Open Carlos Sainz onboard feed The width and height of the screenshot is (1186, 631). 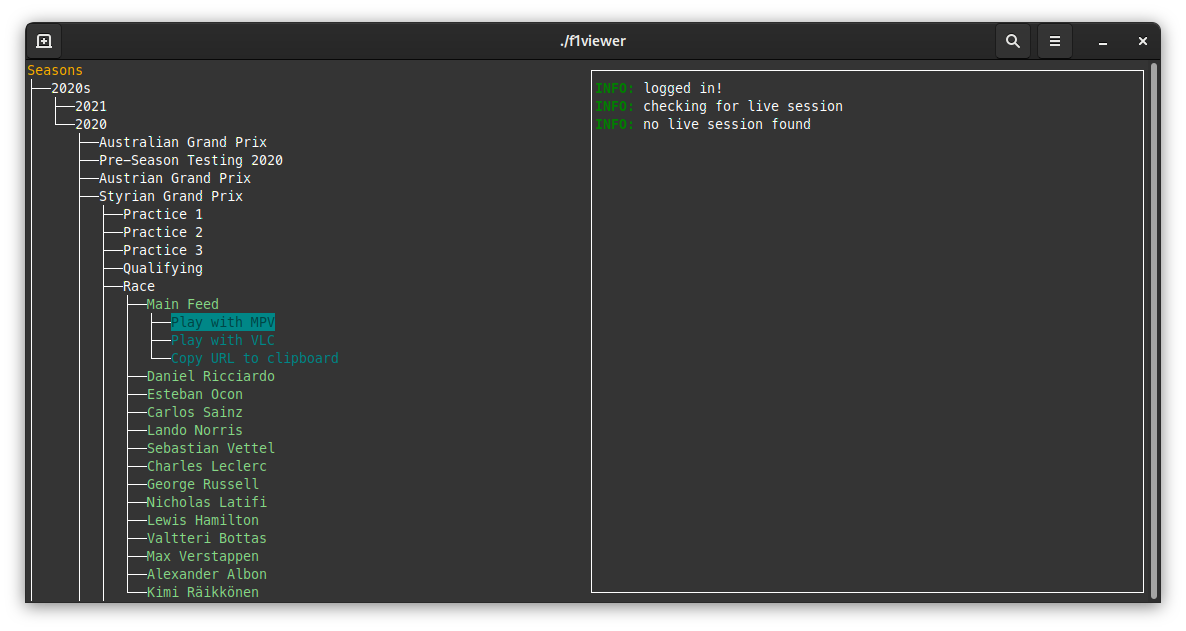click(195, 412)
